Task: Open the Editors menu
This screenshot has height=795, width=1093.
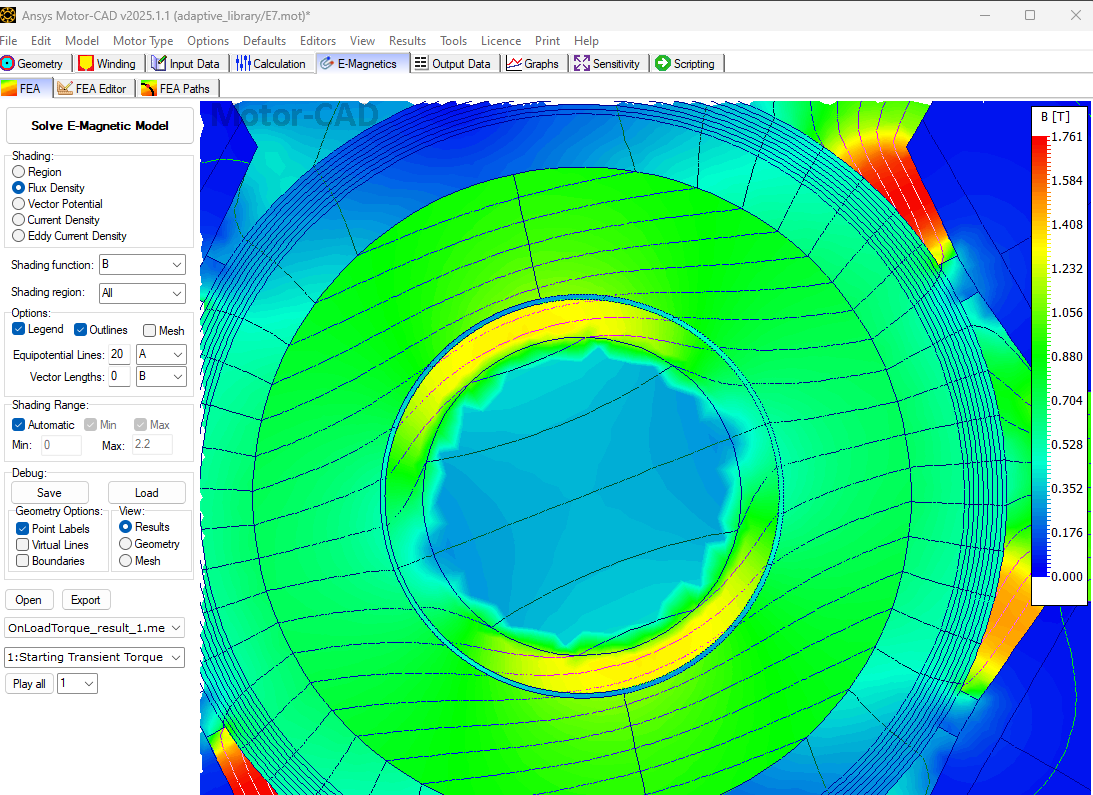Action: tap(318, 41)
